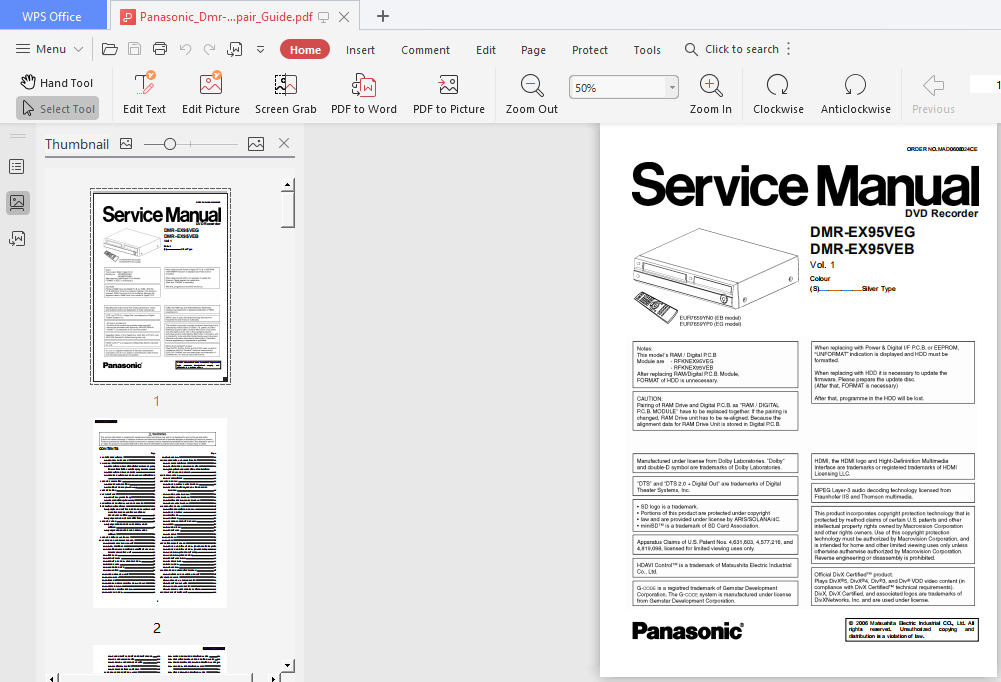Screen dimensions: 1001x682
Task: Close the Thumbnail panel
Action: click(284, 143)
